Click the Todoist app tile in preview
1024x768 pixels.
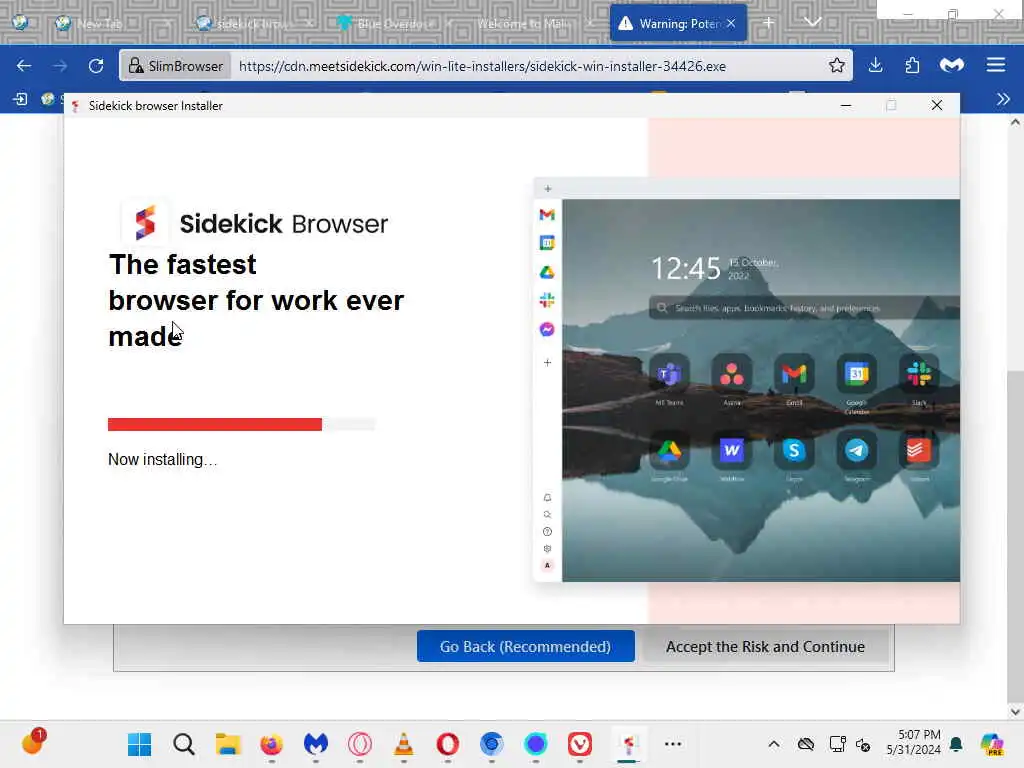[x=918, y=451]
